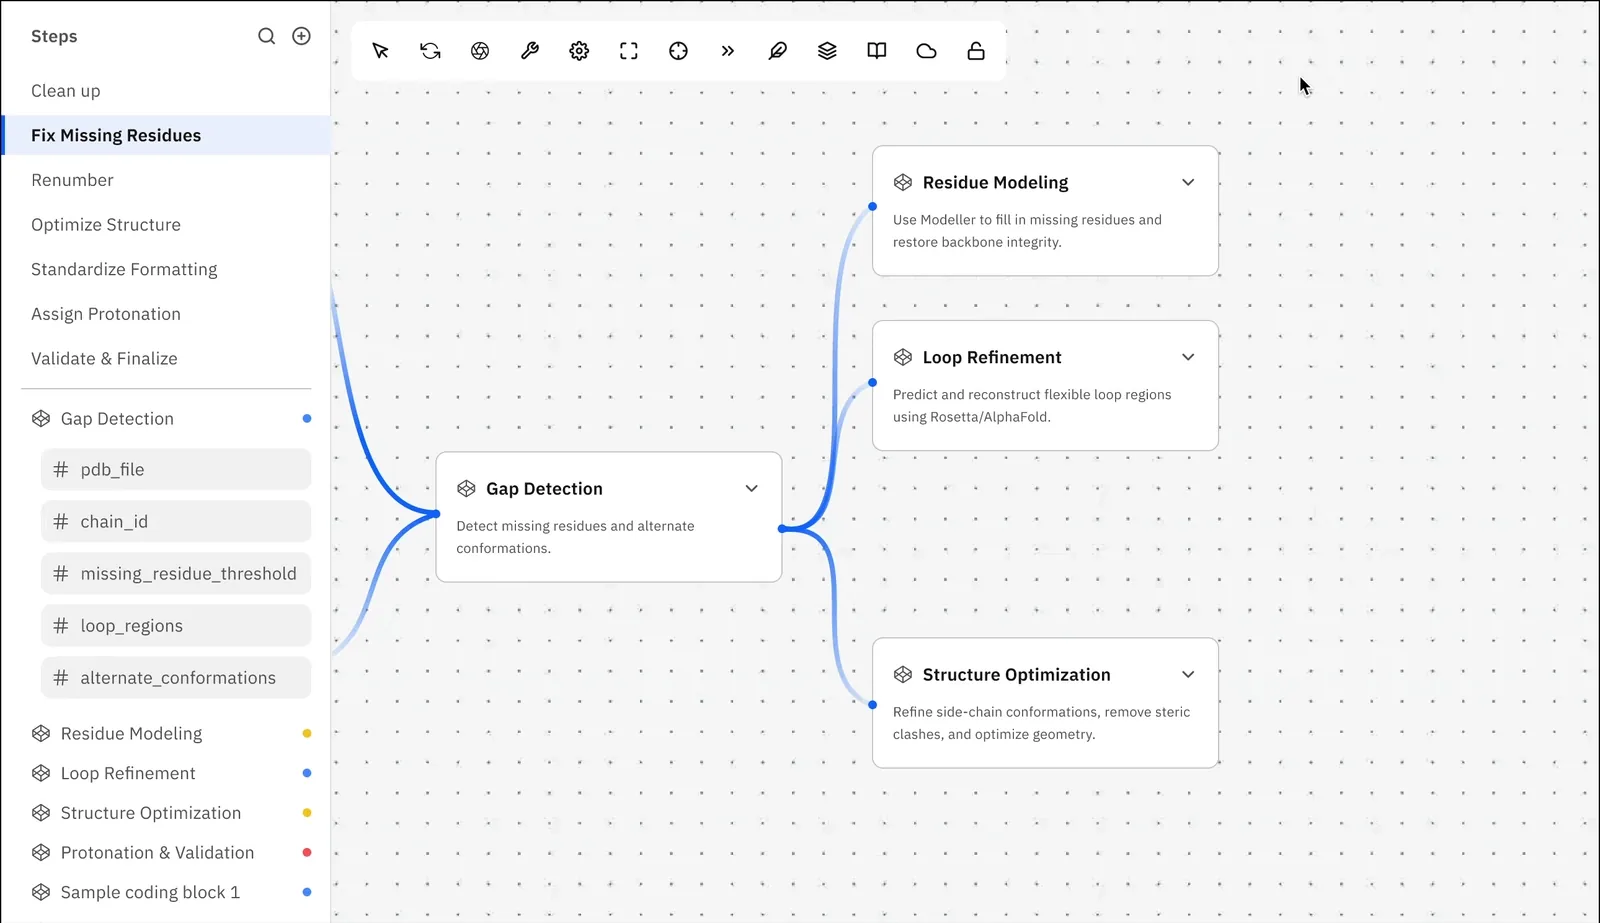Select loop_regions parameter chip
Screen dimensions: 1600x923
(x=176, y=625)
